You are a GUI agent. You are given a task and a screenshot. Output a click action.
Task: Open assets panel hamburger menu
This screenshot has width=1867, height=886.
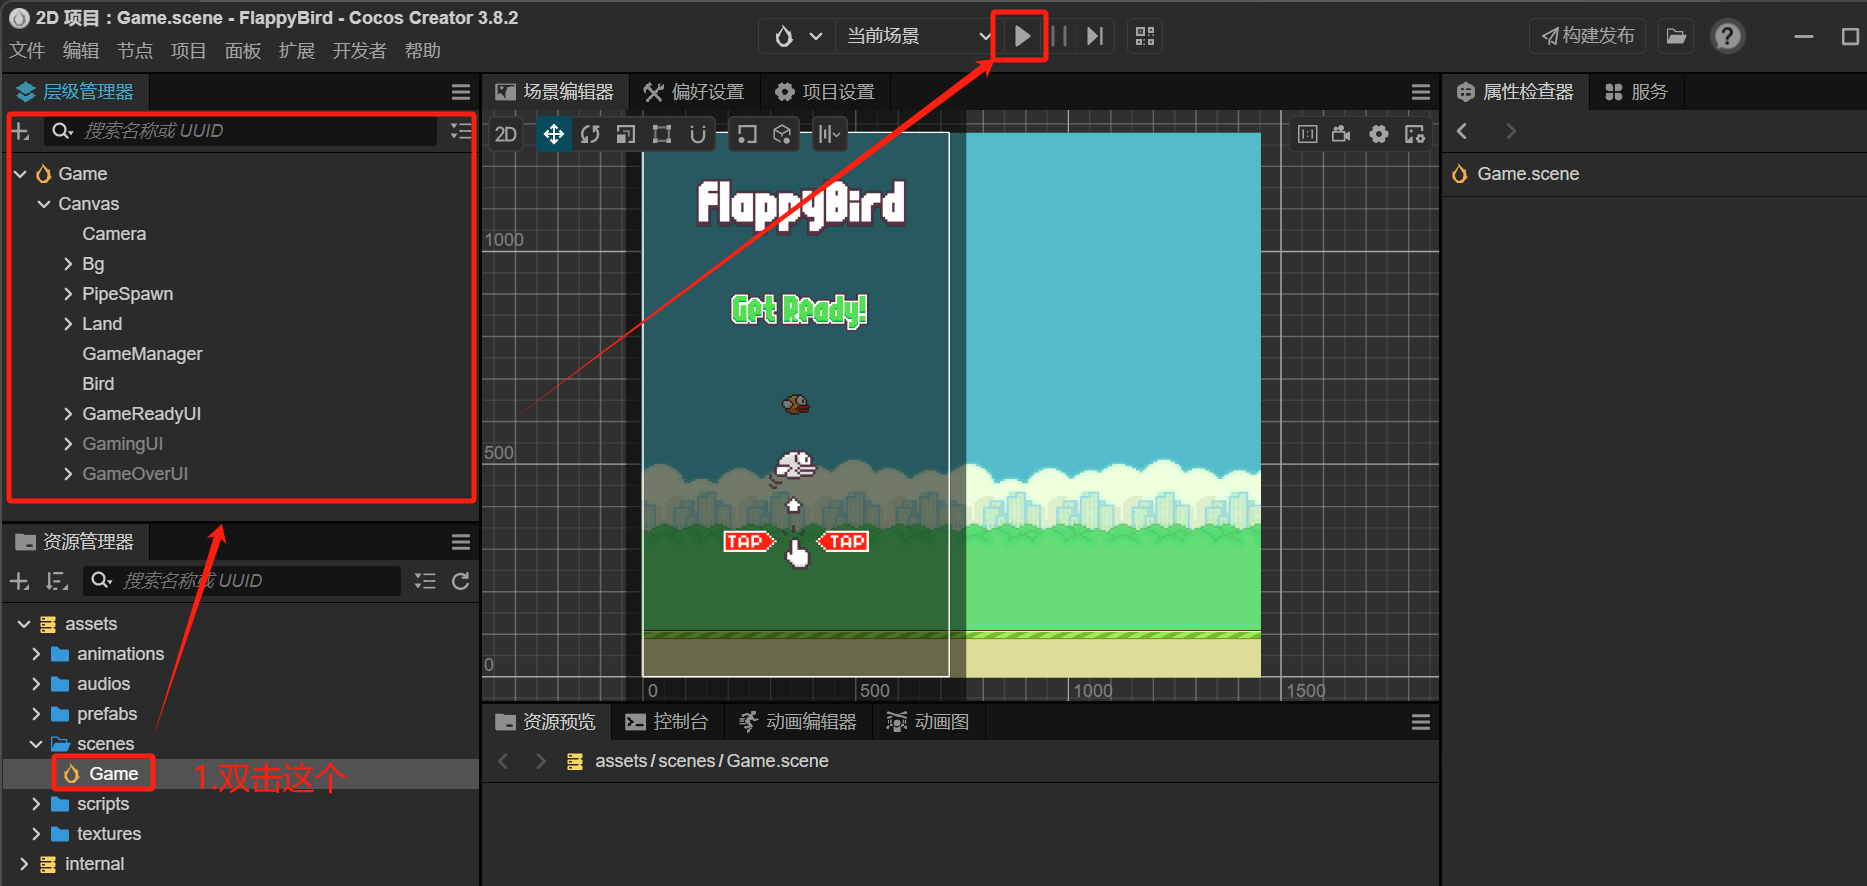pos(461,542)
